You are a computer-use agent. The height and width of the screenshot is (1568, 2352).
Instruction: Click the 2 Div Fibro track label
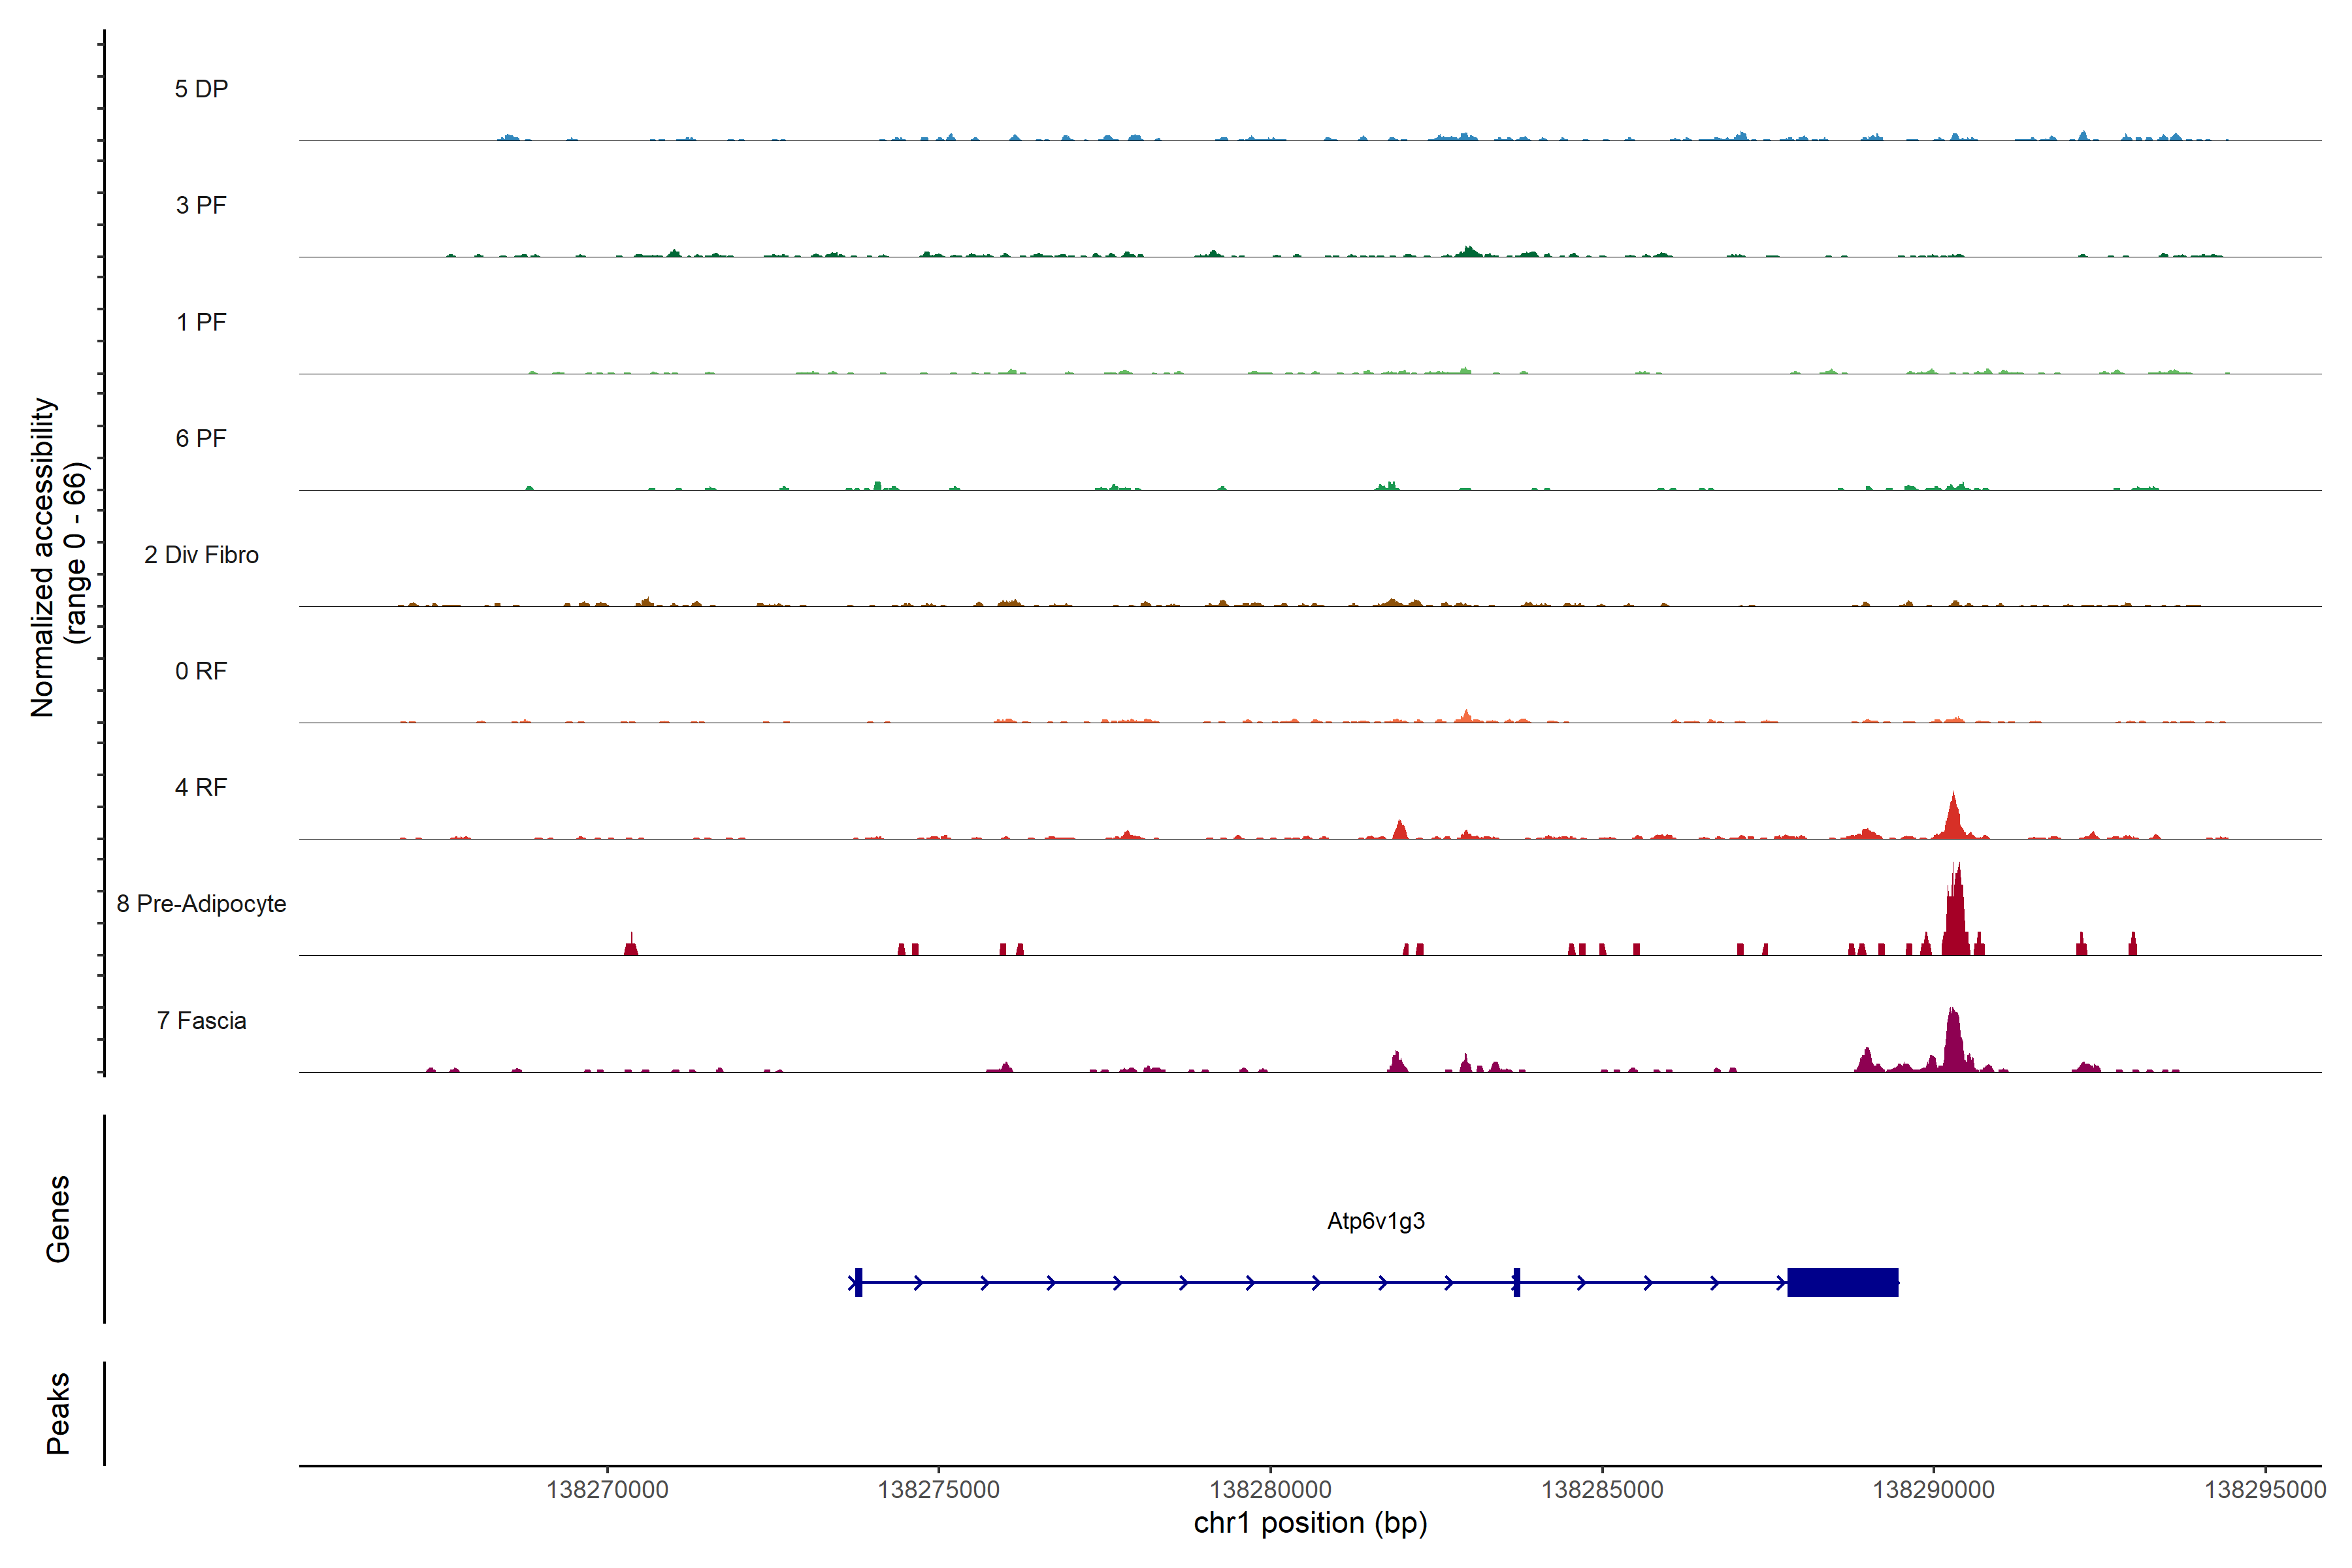click(x=201, y=555)
